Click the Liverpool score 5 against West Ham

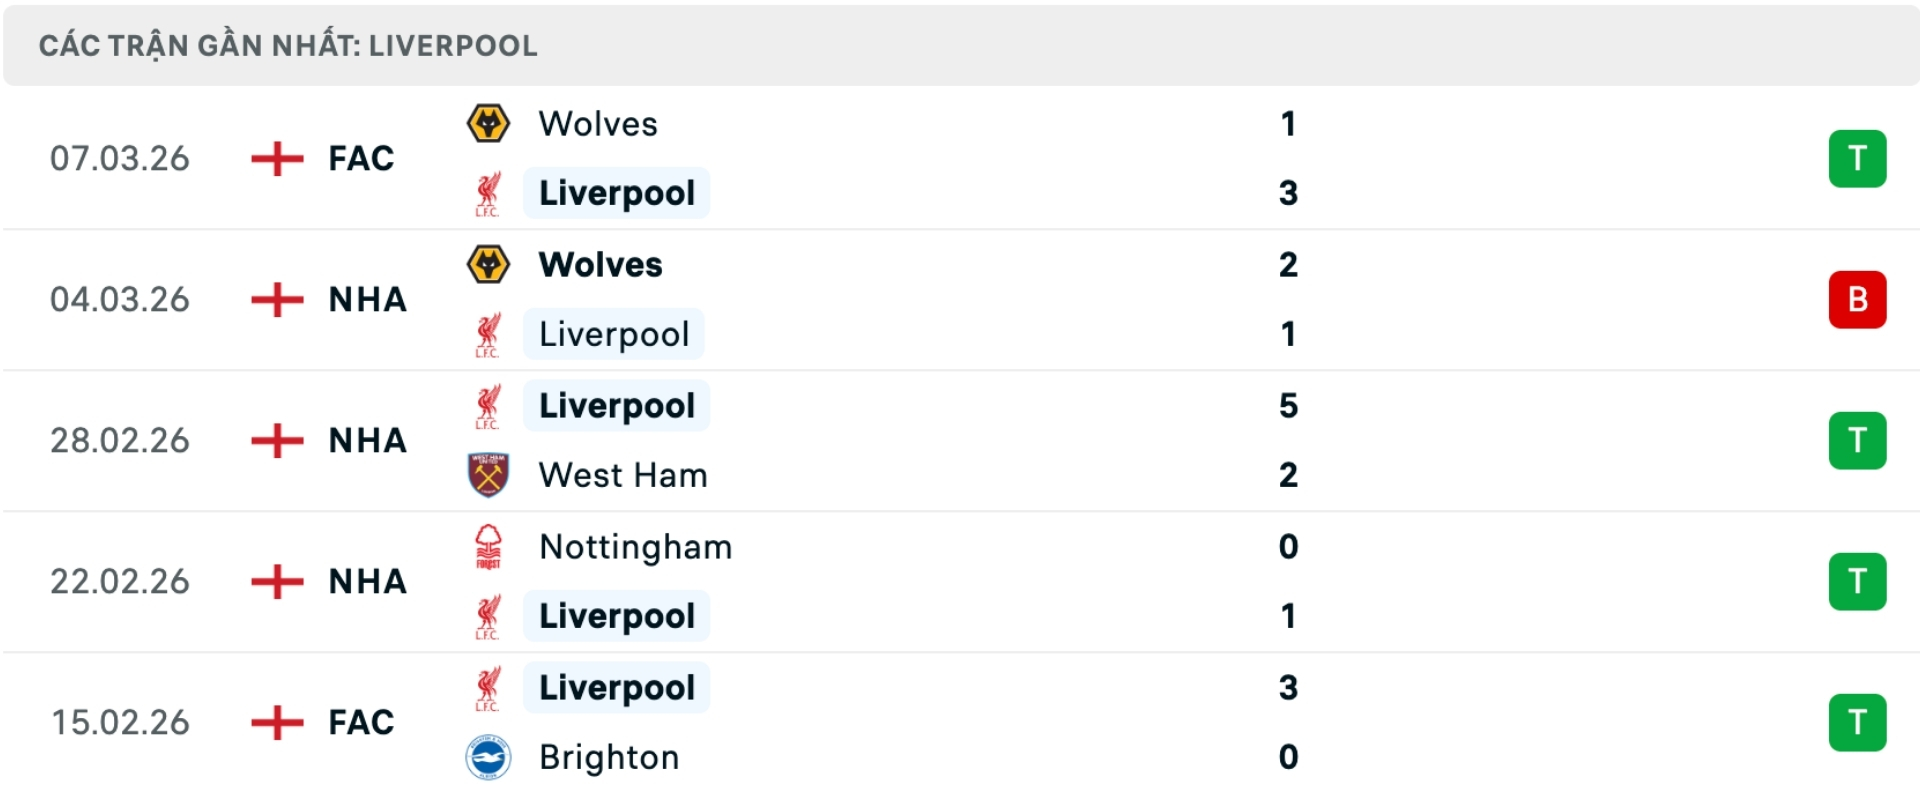[1288, 406]
